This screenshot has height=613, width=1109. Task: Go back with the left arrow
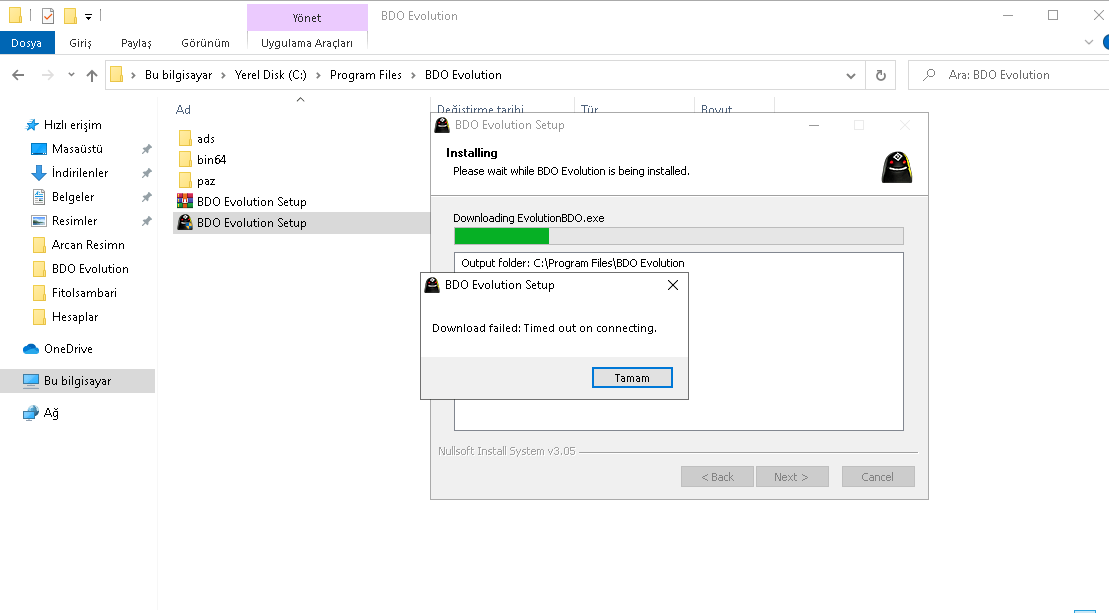pos(18,75)
